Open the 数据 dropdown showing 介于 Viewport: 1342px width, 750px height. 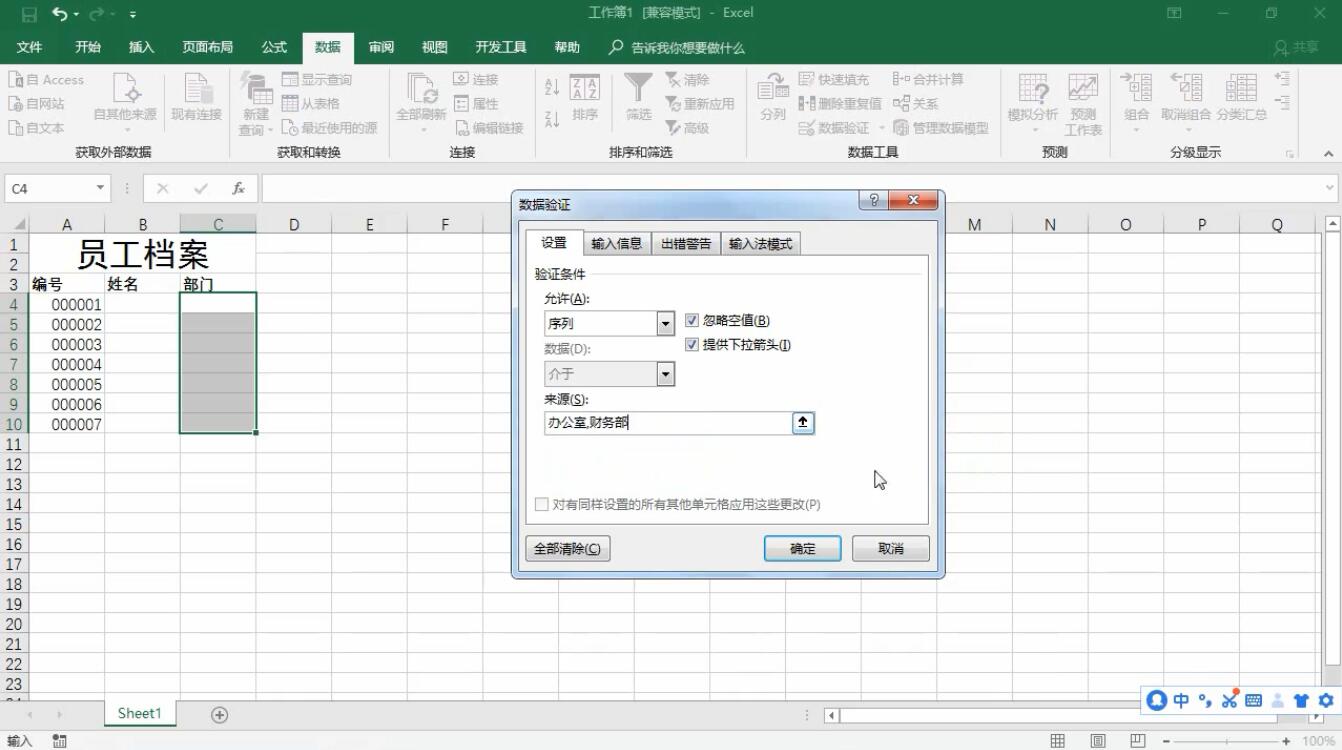(x=666, y=374)
